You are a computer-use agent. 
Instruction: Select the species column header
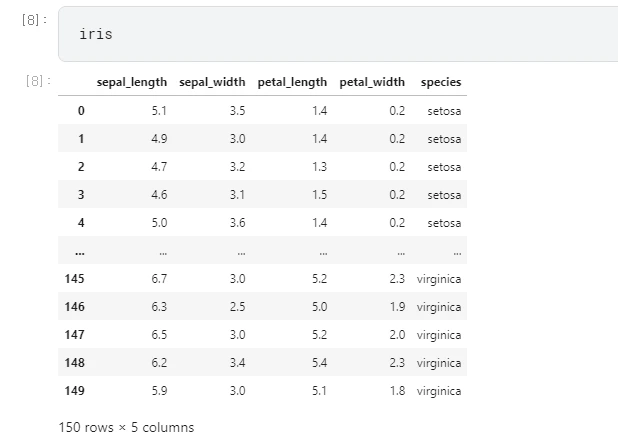pos(441,82)
